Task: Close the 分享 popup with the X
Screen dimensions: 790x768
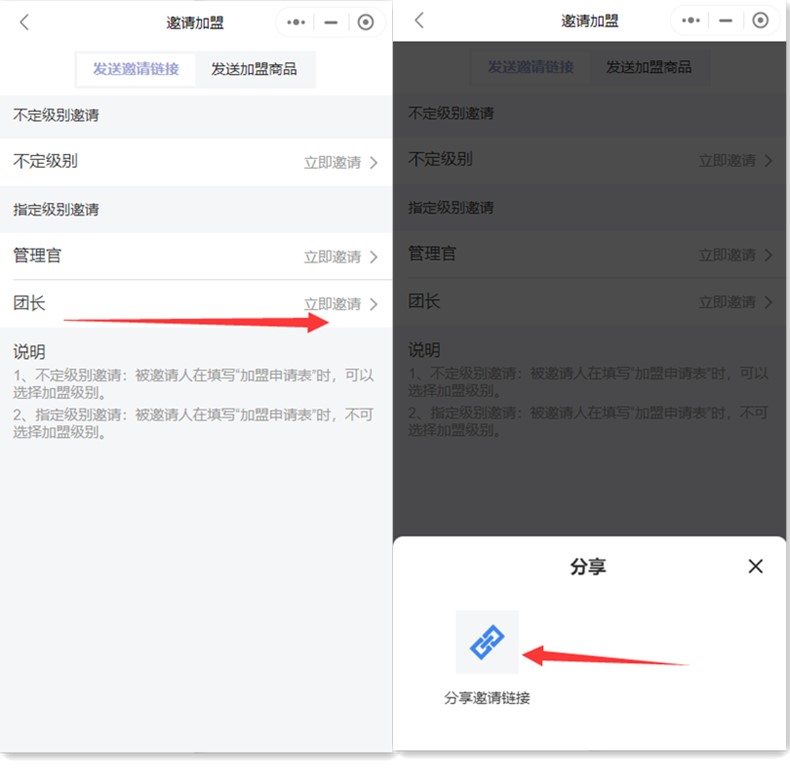Action: click(755, 567)
